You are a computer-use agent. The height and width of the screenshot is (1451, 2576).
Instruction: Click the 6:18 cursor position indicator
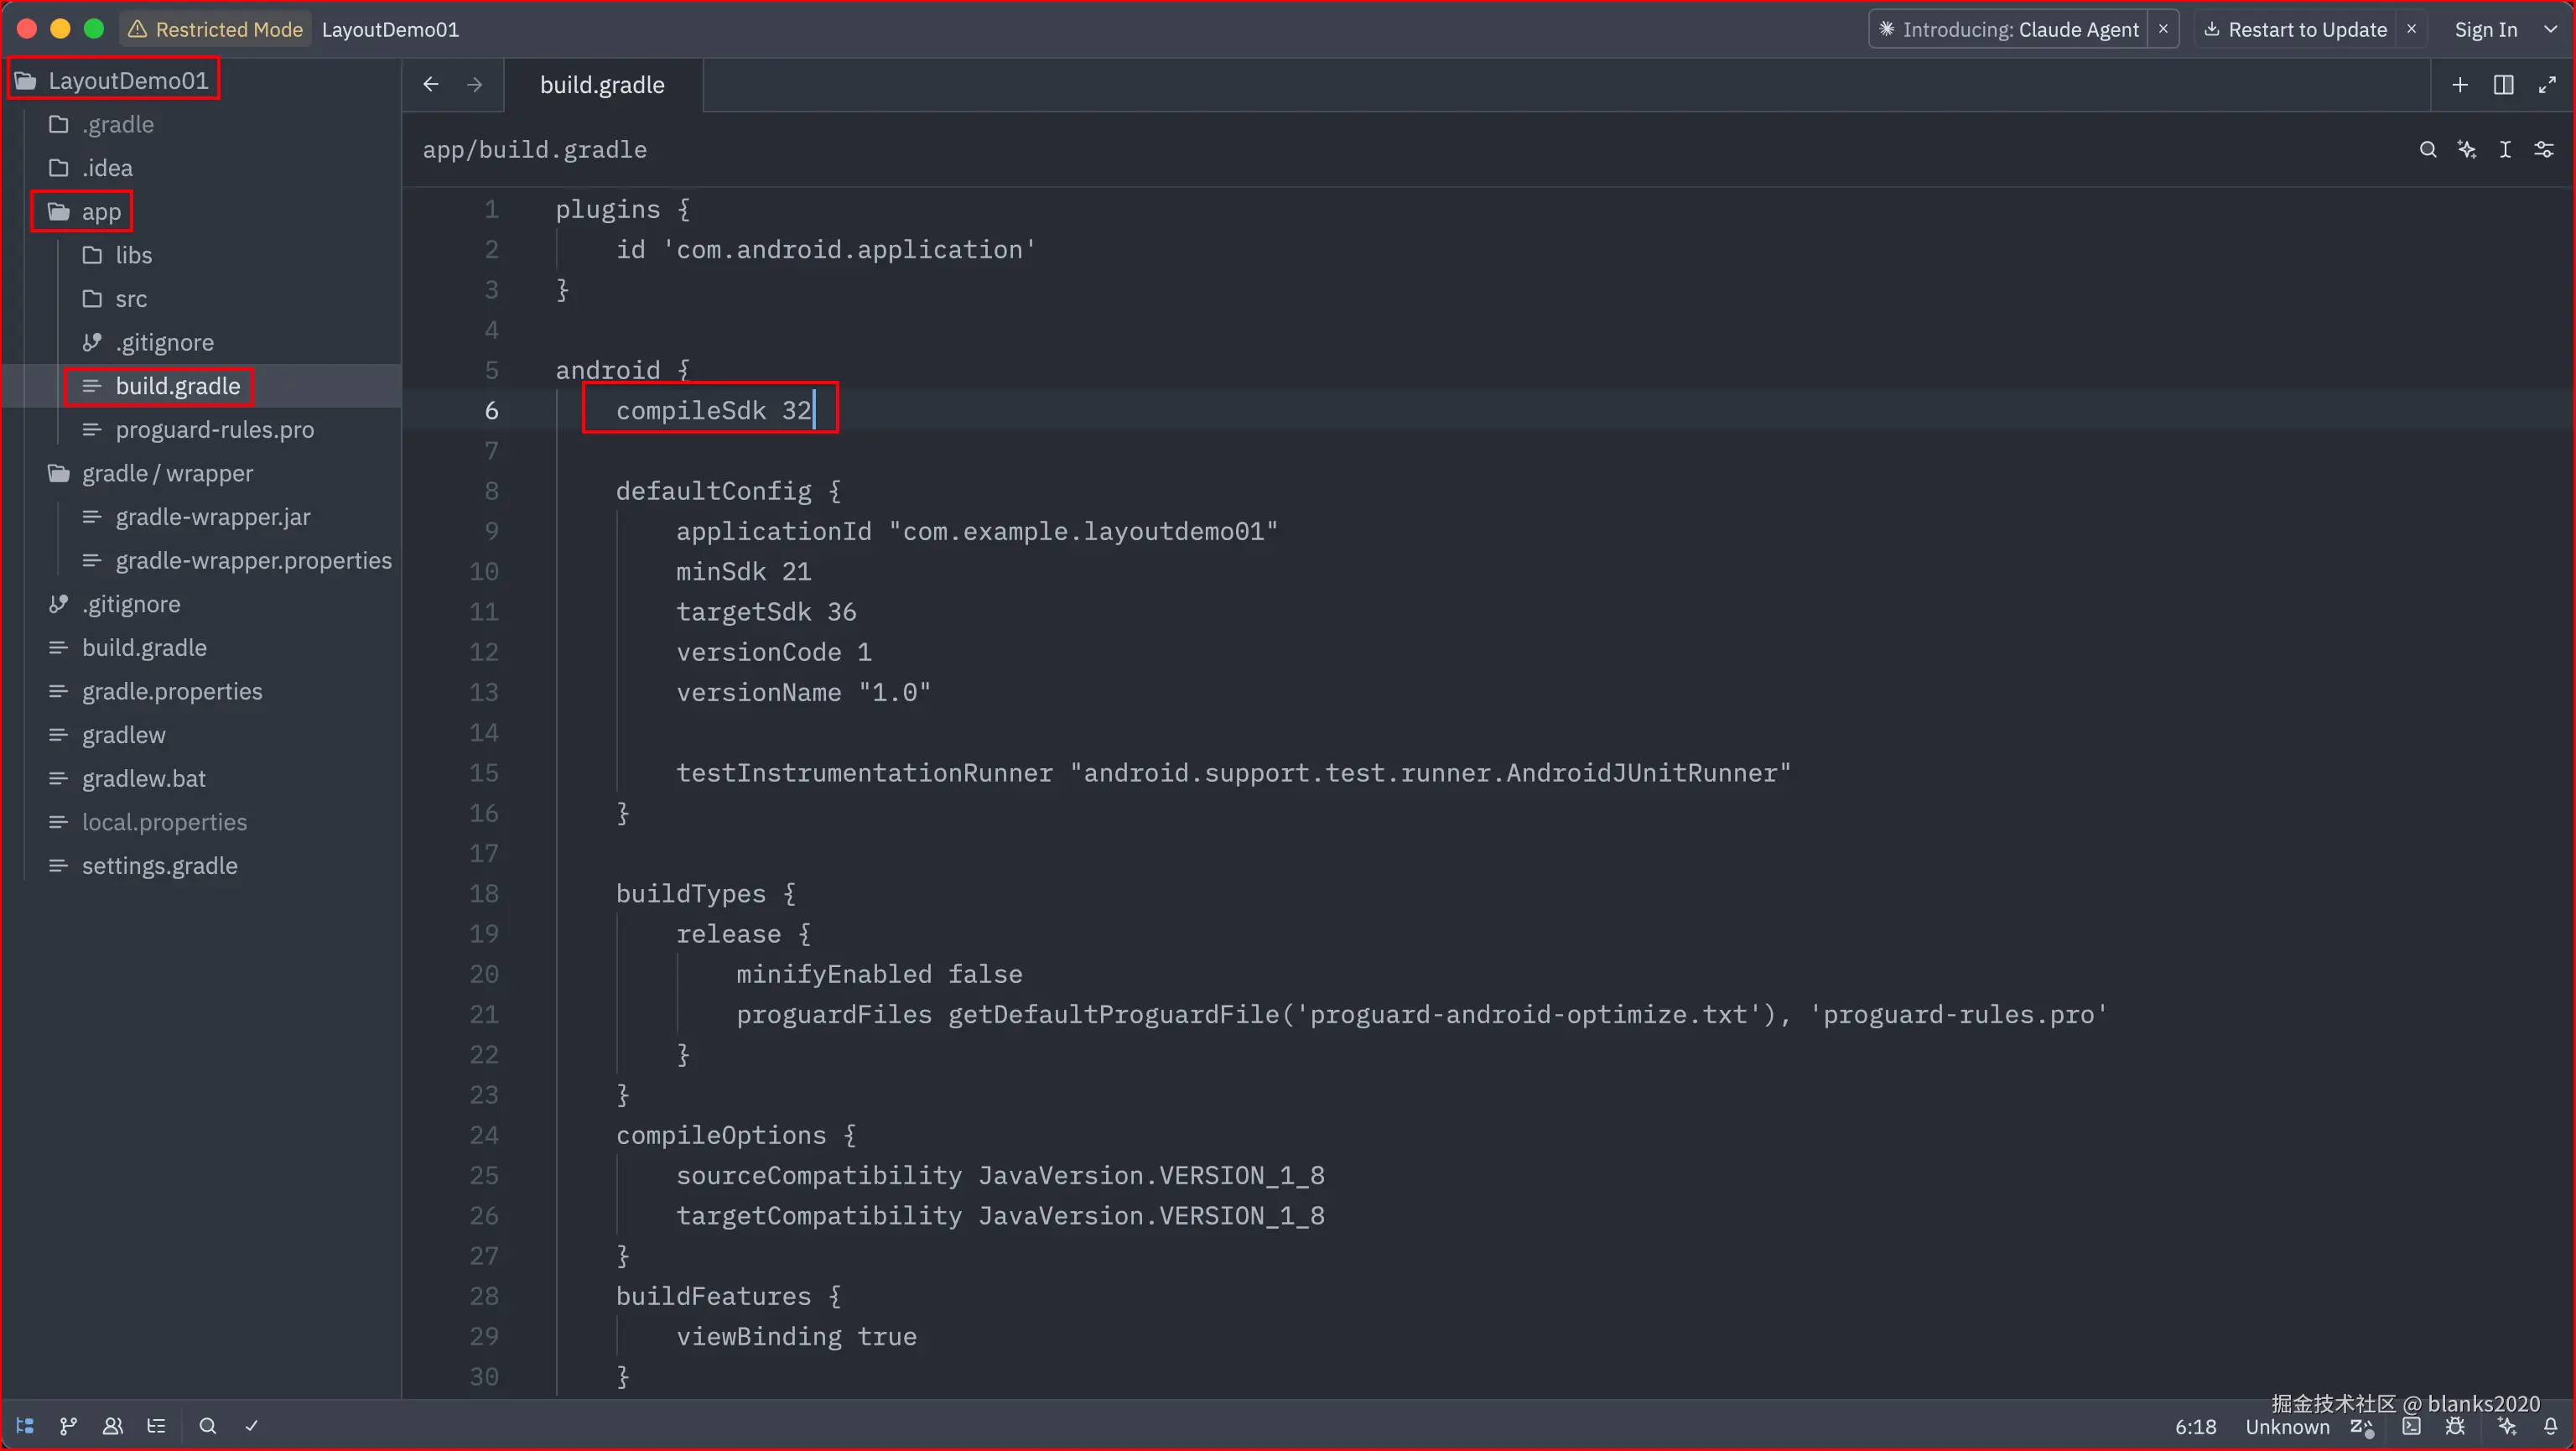2195,1427
